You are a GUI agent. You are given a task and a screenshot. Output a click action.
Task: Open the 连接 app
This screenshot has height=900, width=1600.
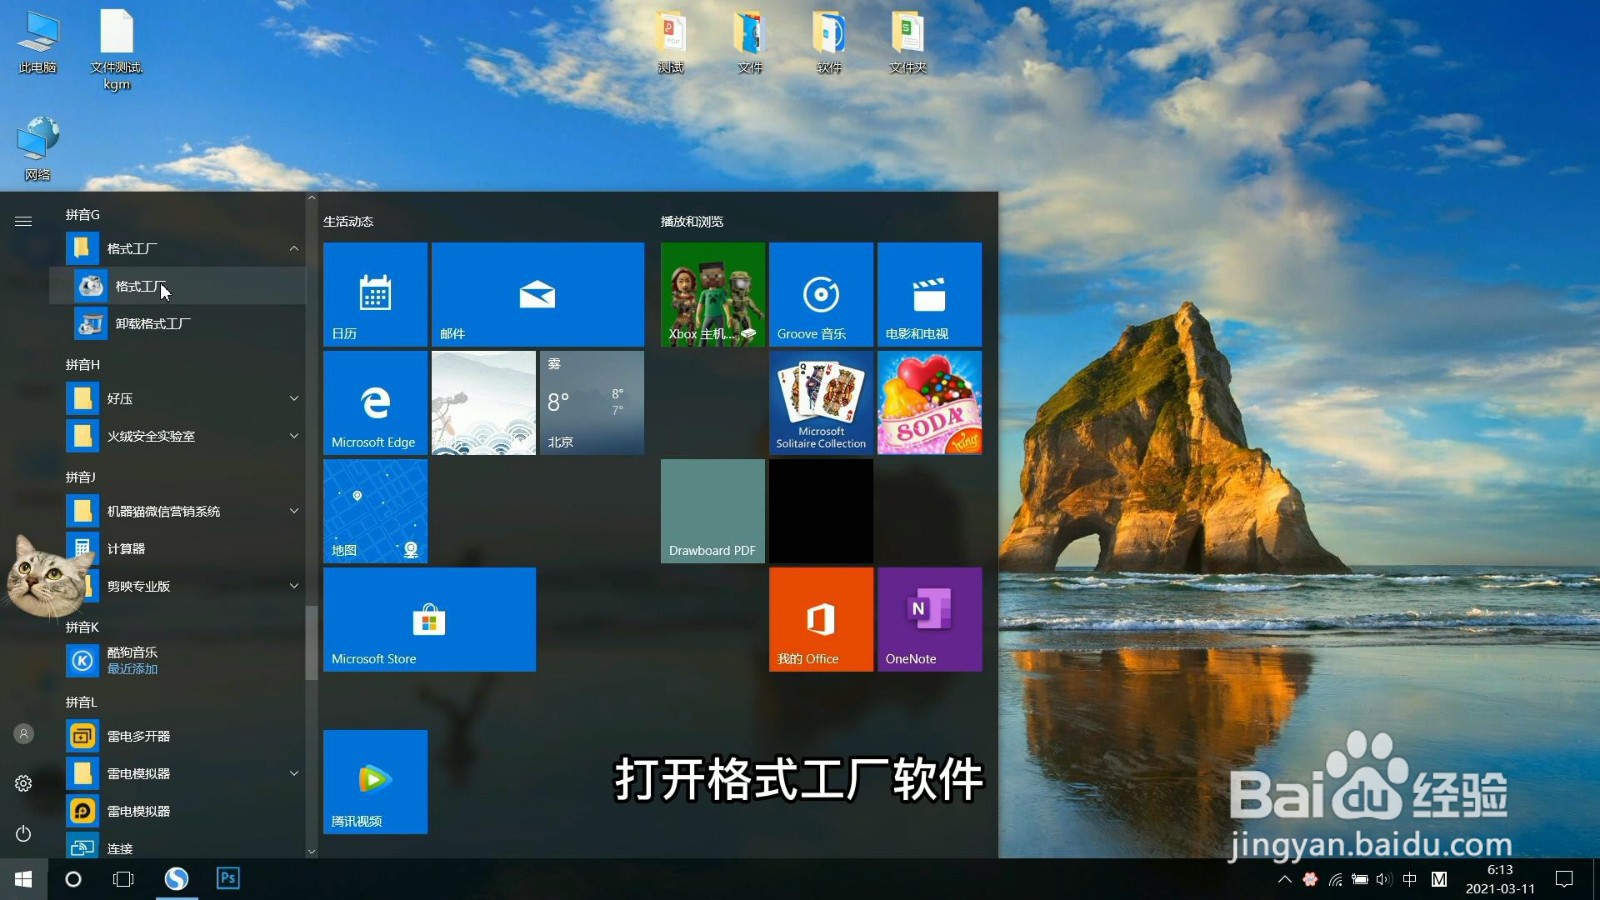pyautogui.click(x=178, y=848)
